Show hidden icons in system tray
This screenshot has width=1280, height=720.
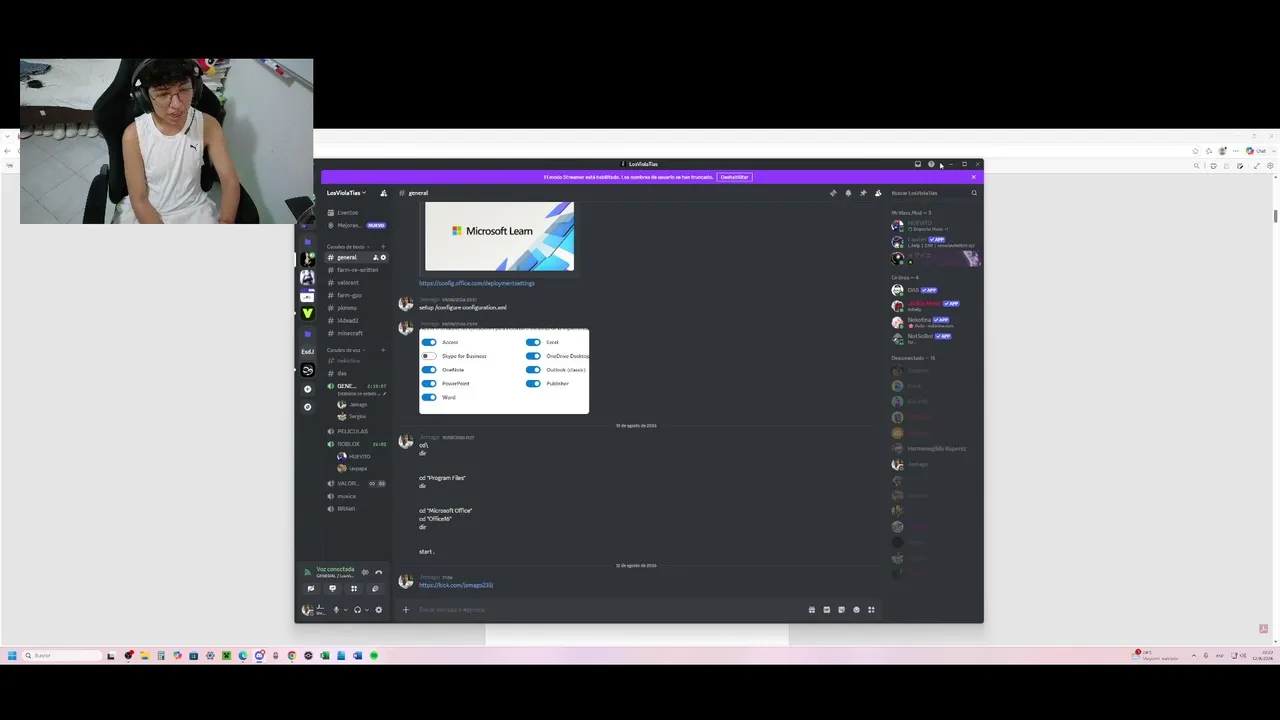tap(1193, 656)
